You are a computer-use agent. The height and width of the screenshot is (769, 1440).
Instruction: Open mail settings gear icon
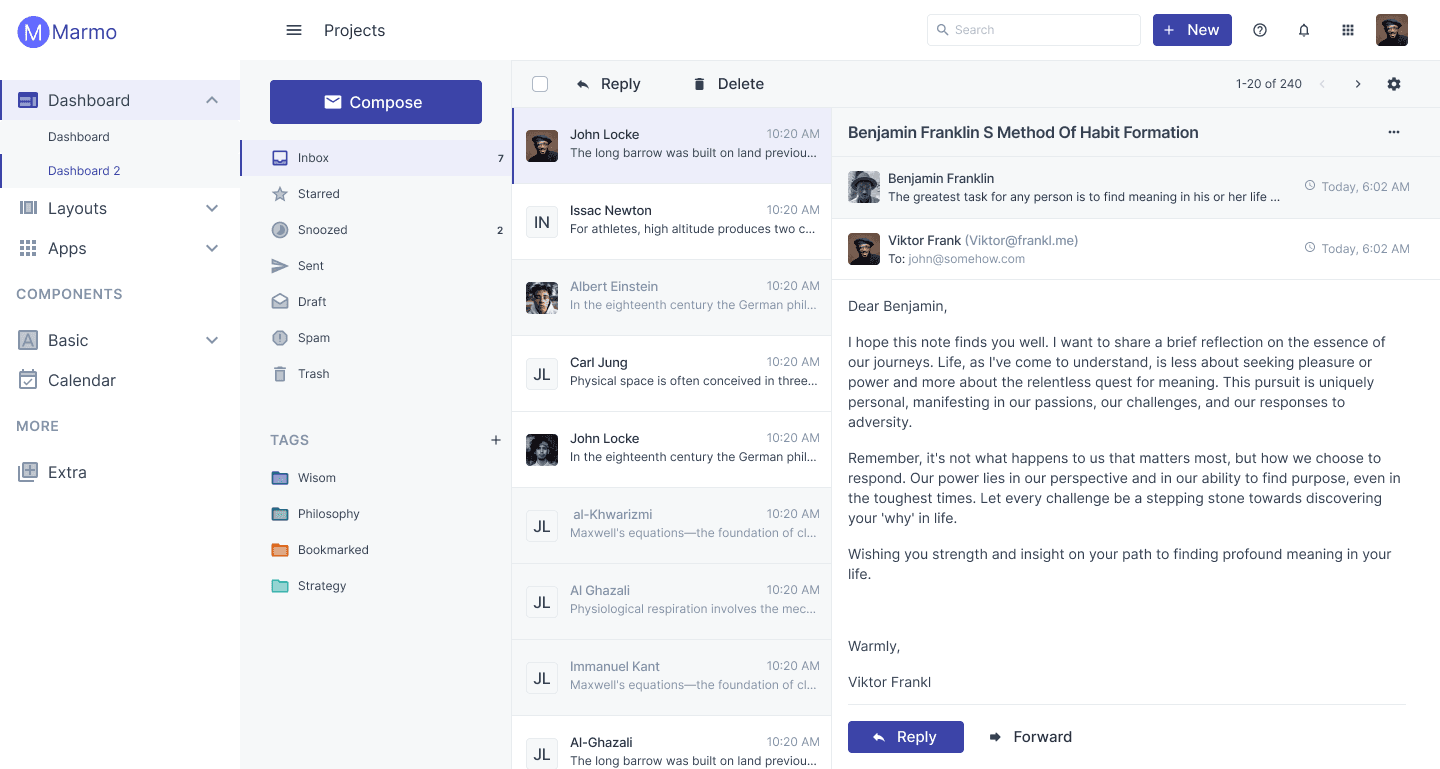click(x=1394, y=84)
